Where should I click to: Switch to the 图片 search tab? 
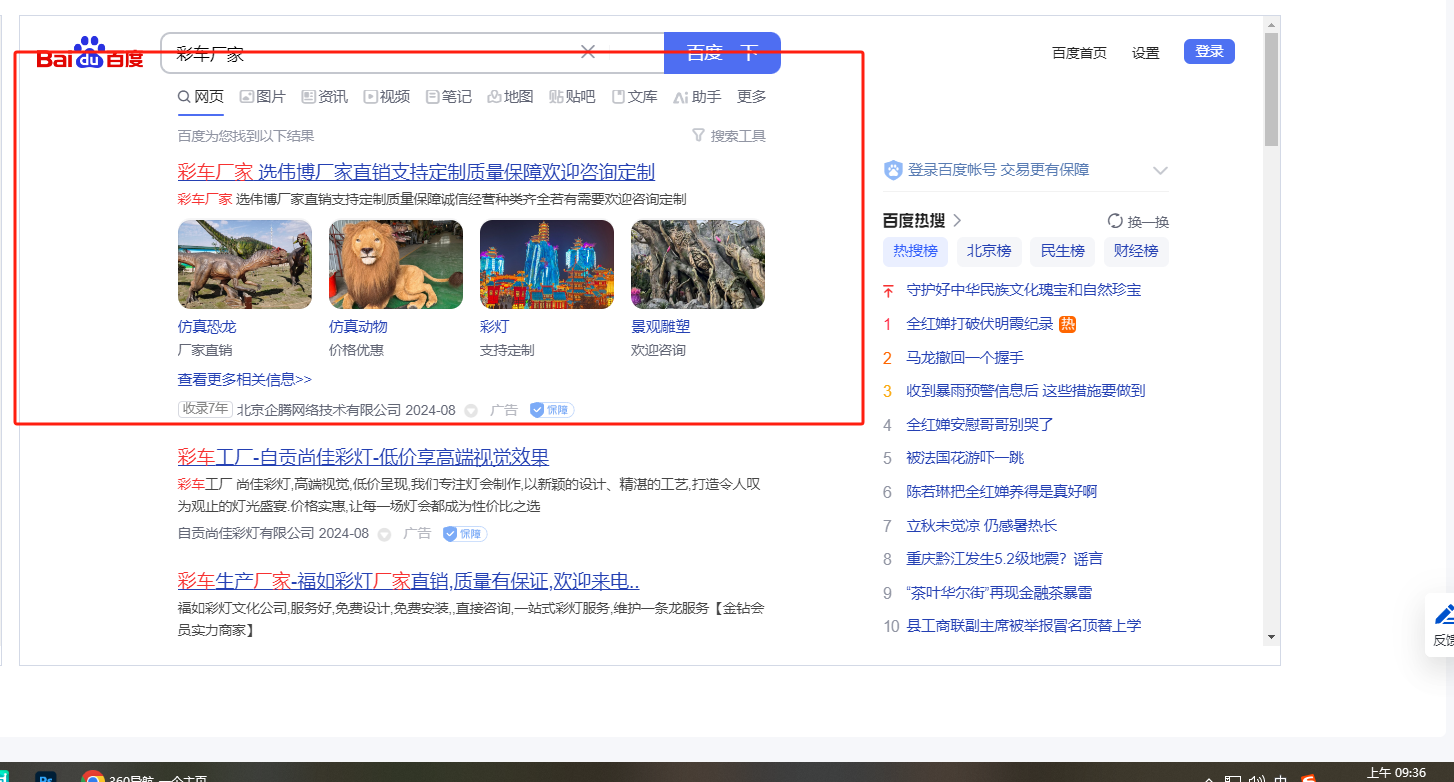click(262, 97)
